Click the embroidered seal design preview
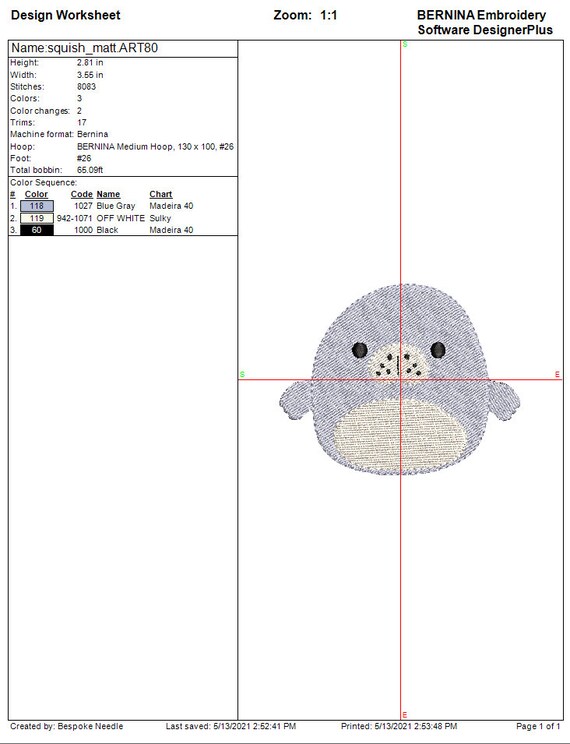 click(x=400, y=379)
